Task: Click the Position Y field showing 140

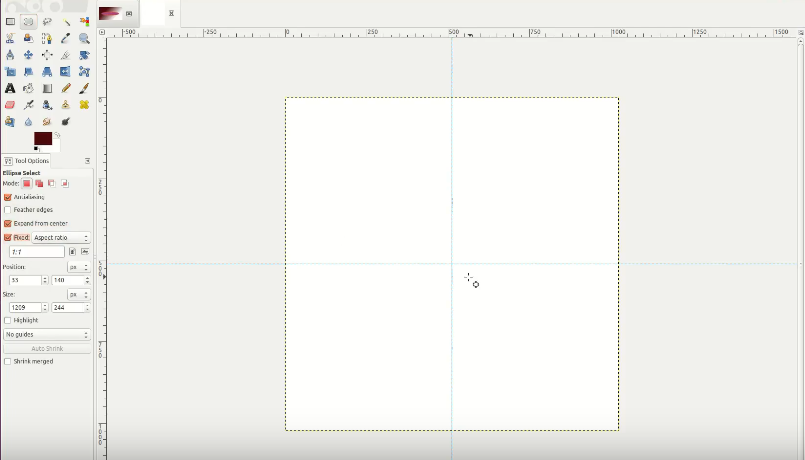Action: point(68,280)
